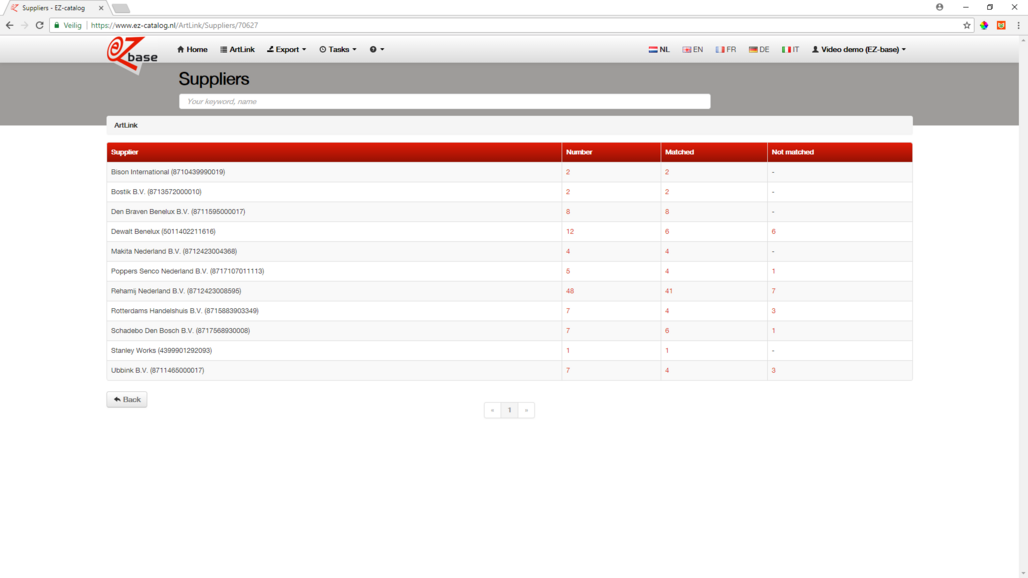
Task: Open Den Braven Benelux number count 8
Action: click(568, 212)
